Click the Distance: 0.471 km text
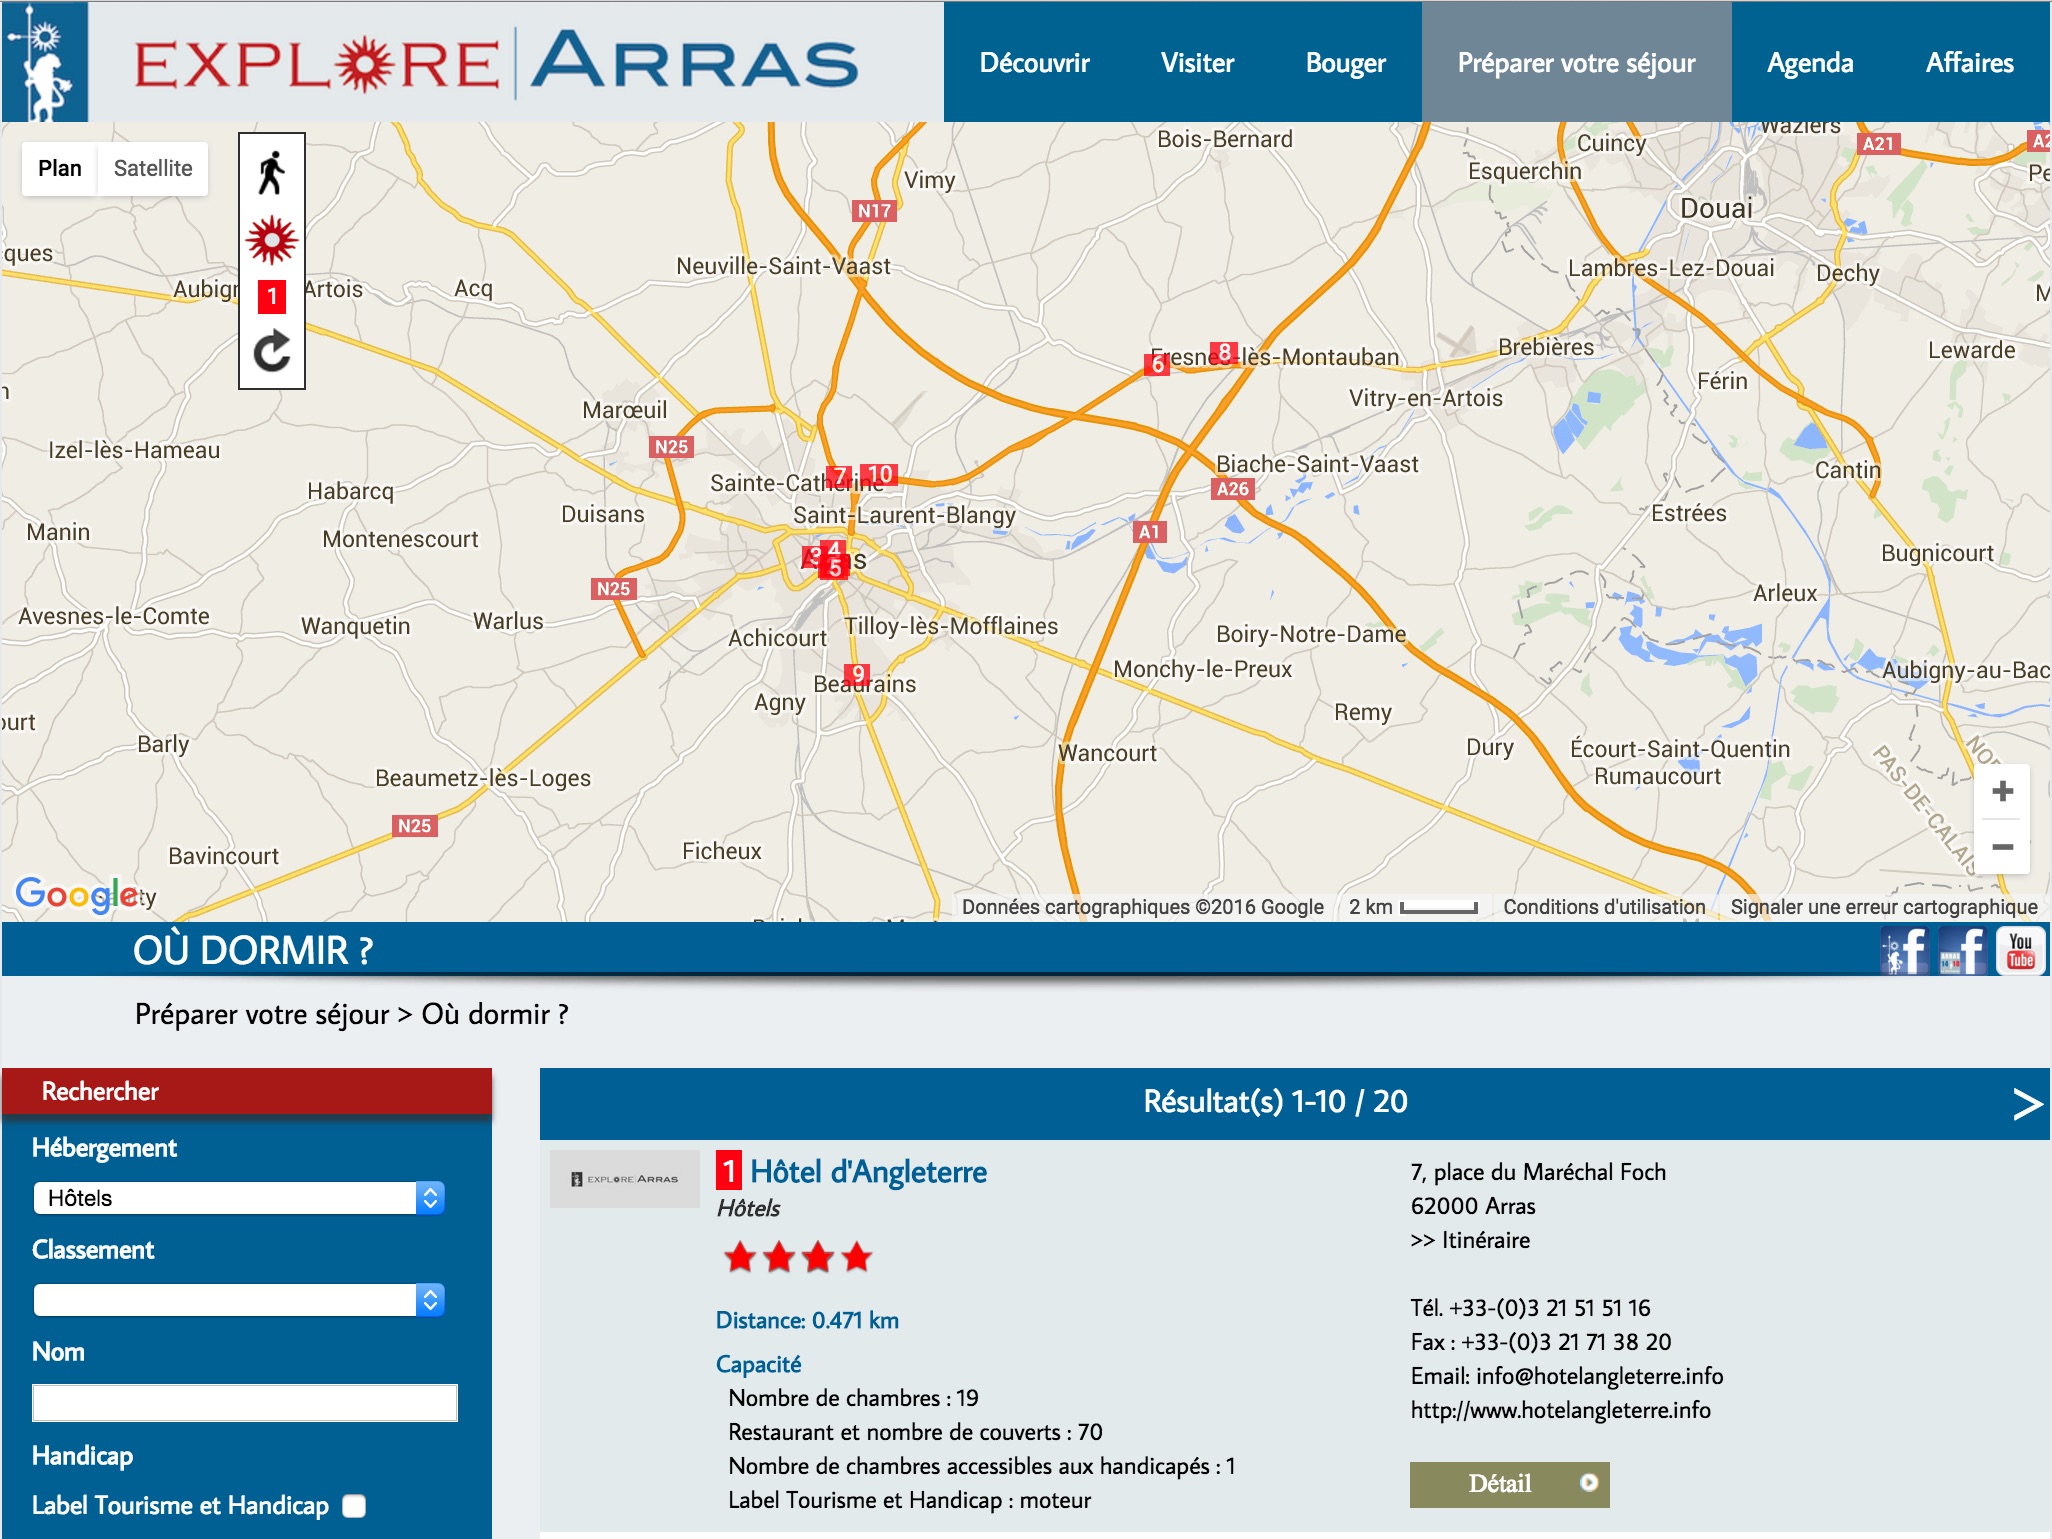Viewport: 2052px width, 1539px height. coord(807,1320)
